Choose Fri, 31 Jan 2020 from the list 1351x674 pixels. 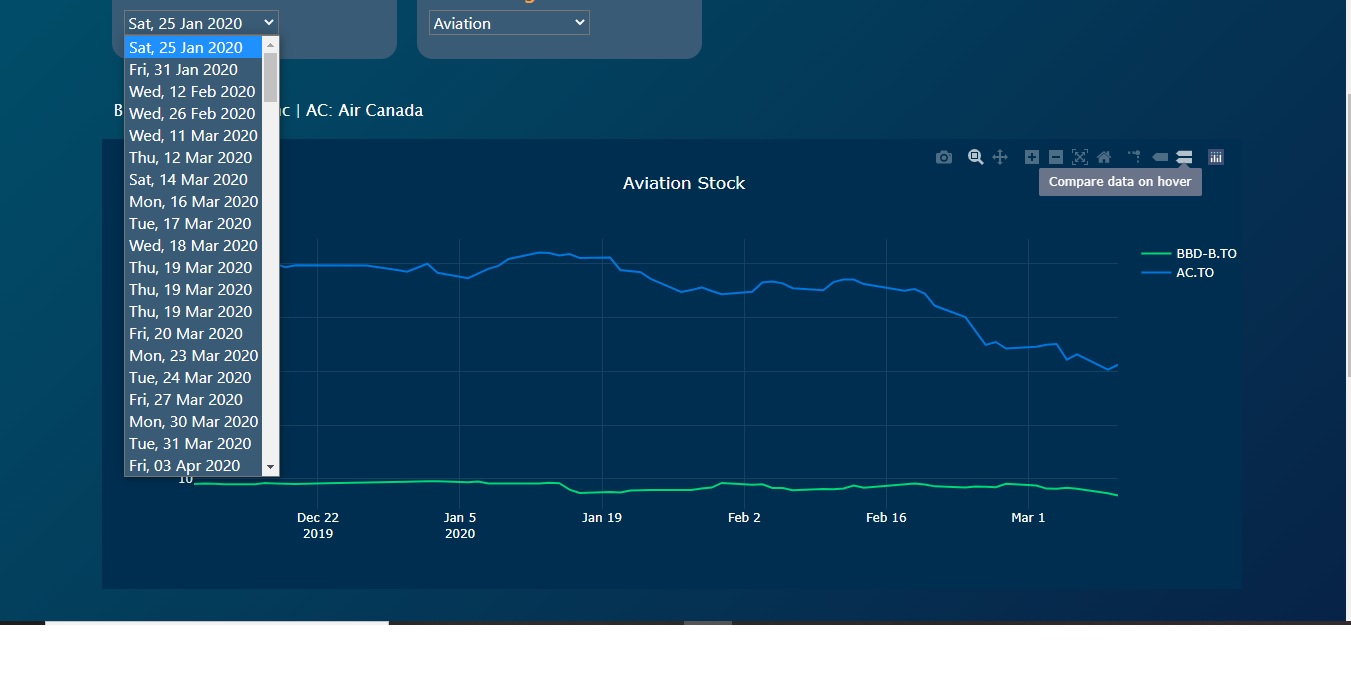[183, 69]
